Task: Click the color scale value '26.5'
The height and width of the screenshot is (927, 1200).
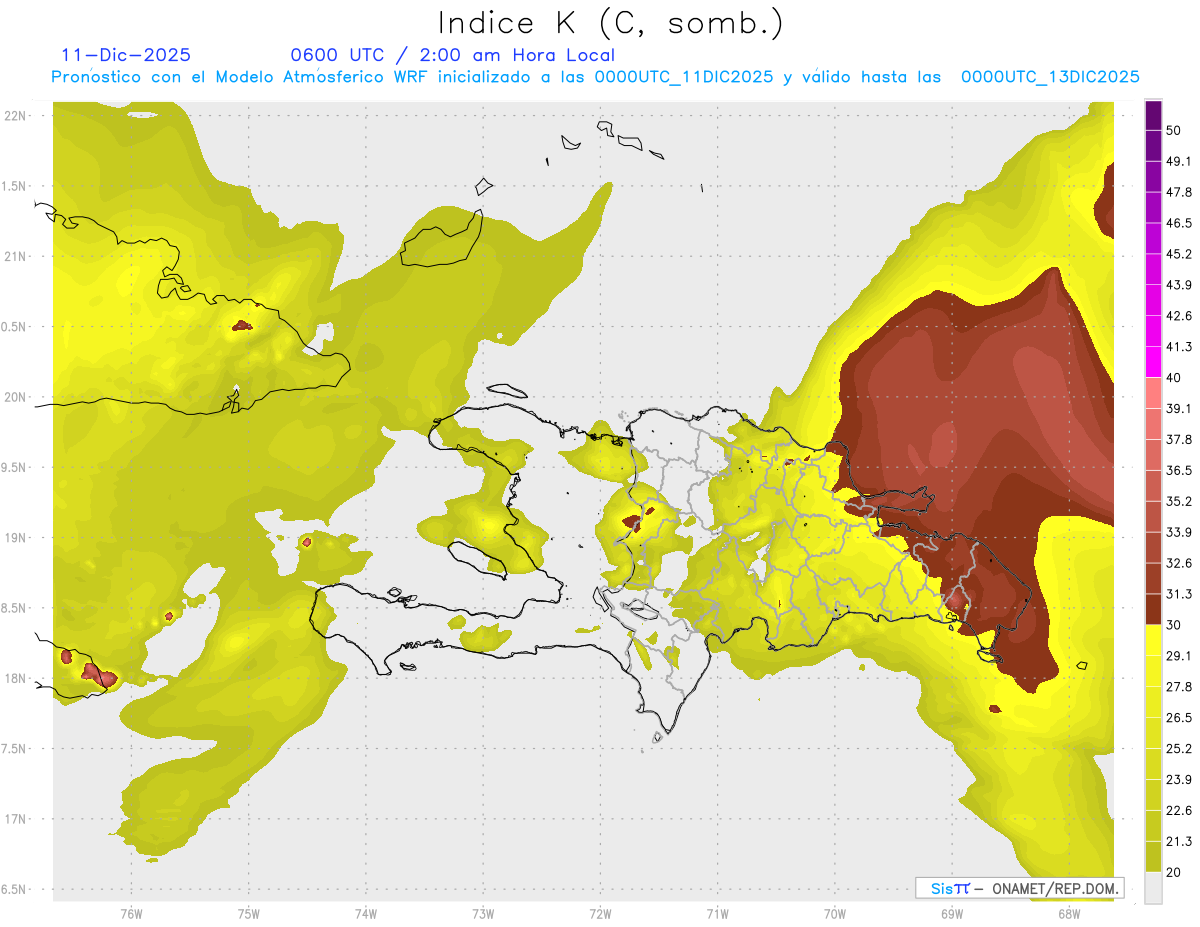Action: [x=1179, y=718]
